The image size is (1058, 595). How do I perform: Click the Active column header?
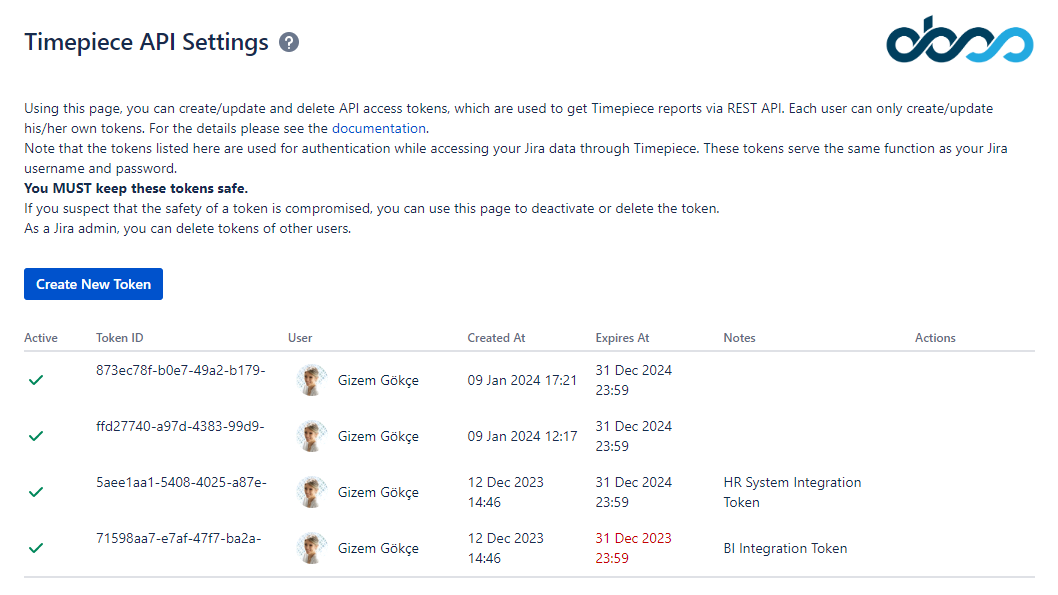pyautogui.click(x=41, y=338)
